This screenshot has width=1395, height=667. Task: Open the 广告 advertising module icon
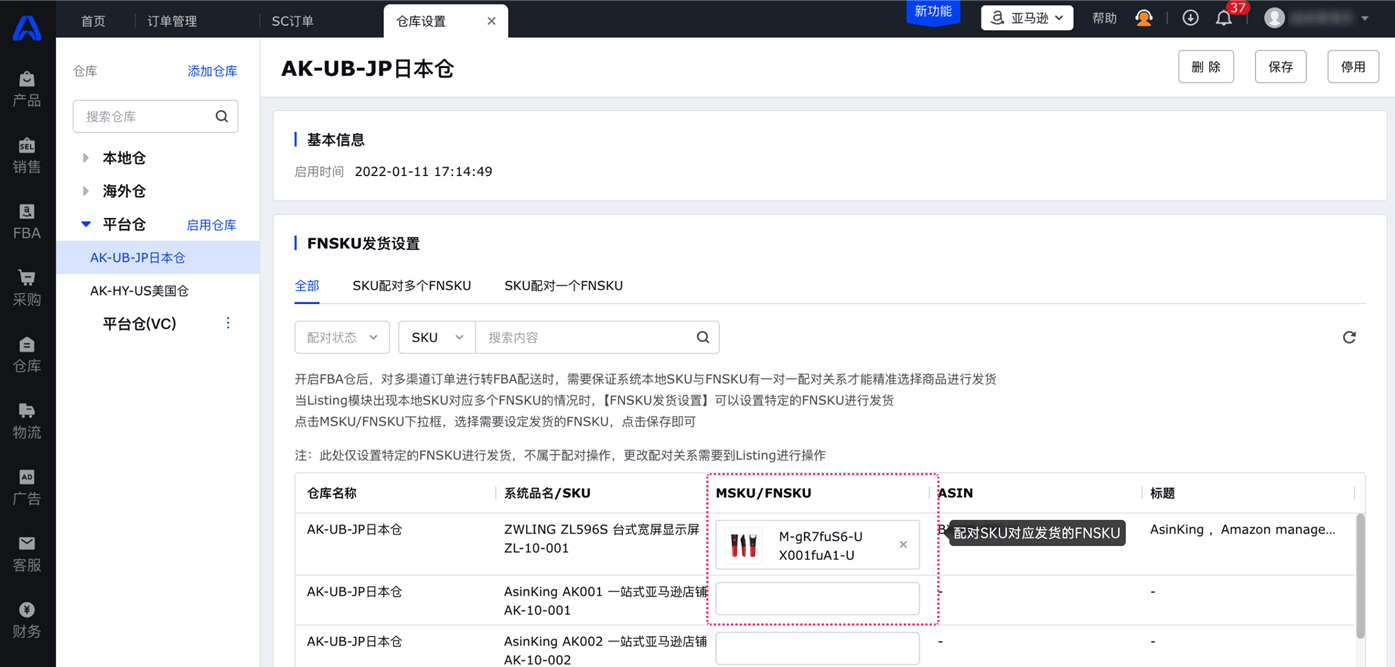tap(27, 486)
